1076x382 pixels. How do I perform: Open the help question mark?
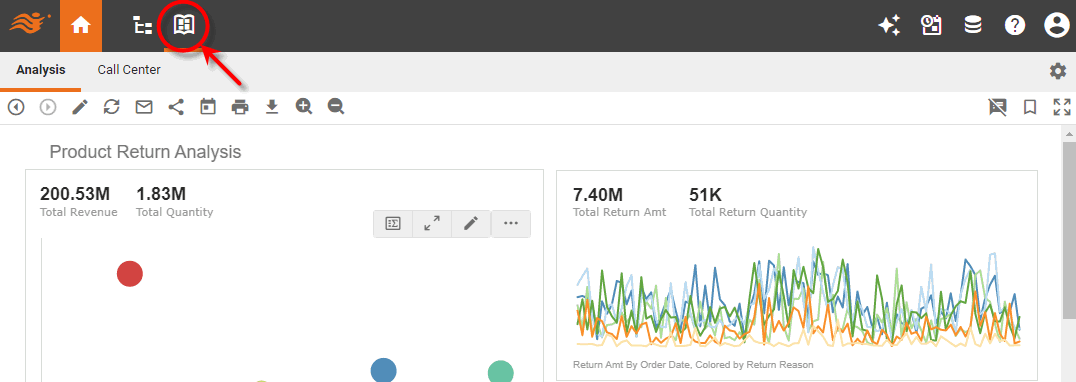coord(1014,26)
